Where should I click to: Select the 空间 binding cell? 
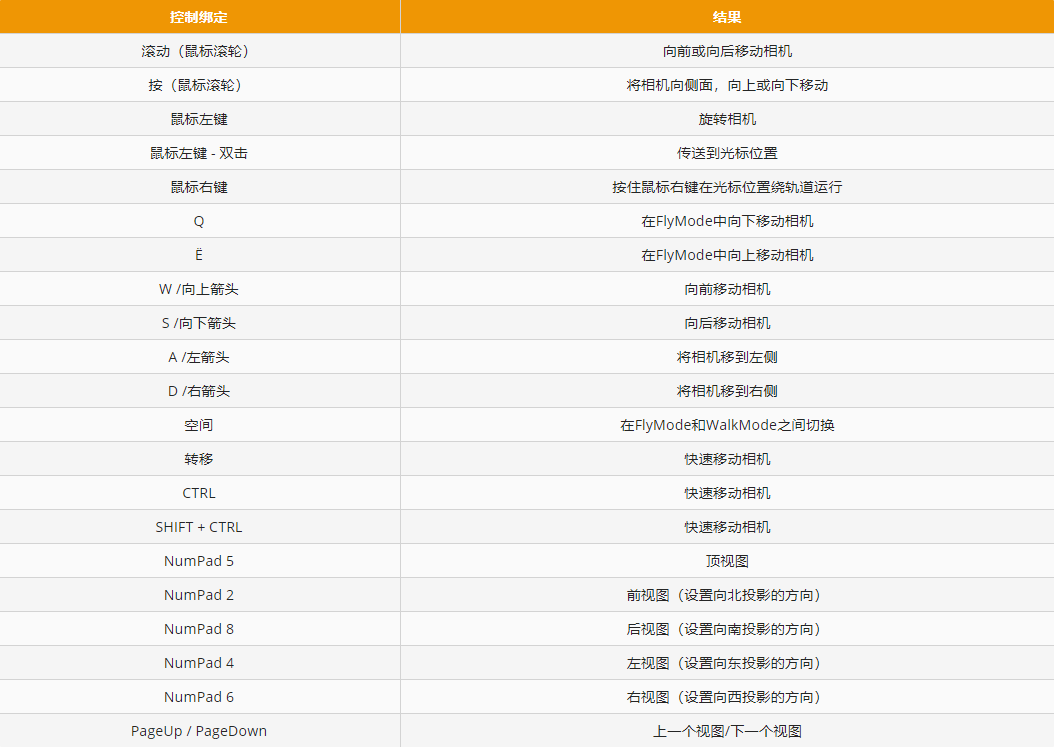point(199,425)
